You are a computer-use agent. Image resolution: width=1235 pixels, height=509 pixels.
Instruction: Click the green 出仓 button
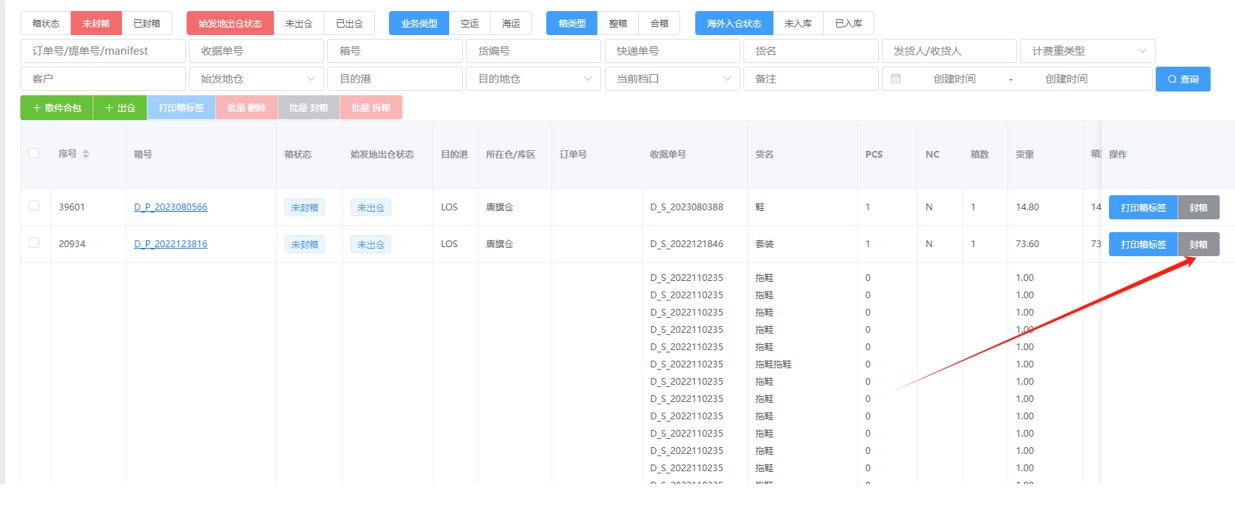click(x=120, y=108)
